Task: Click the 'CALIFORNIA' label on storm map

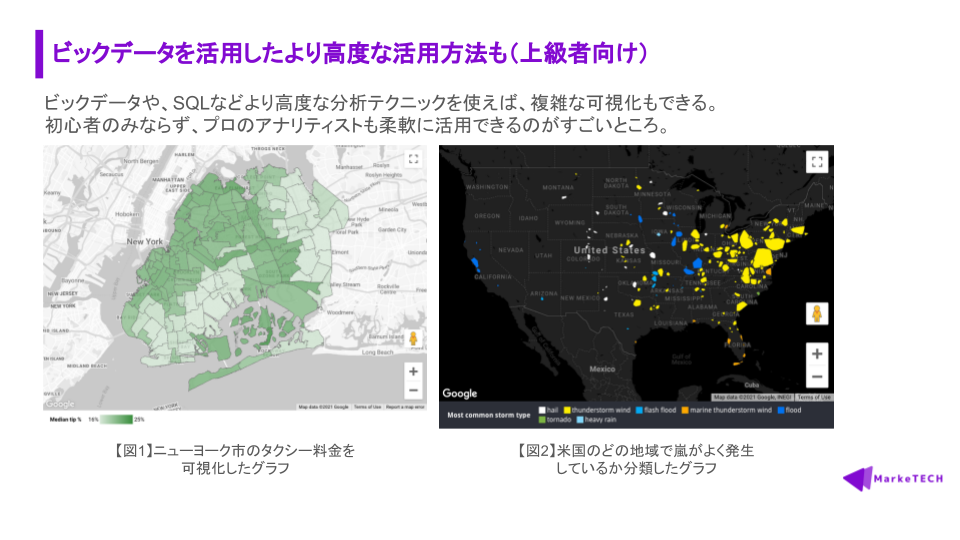Action: coord(493,277)
